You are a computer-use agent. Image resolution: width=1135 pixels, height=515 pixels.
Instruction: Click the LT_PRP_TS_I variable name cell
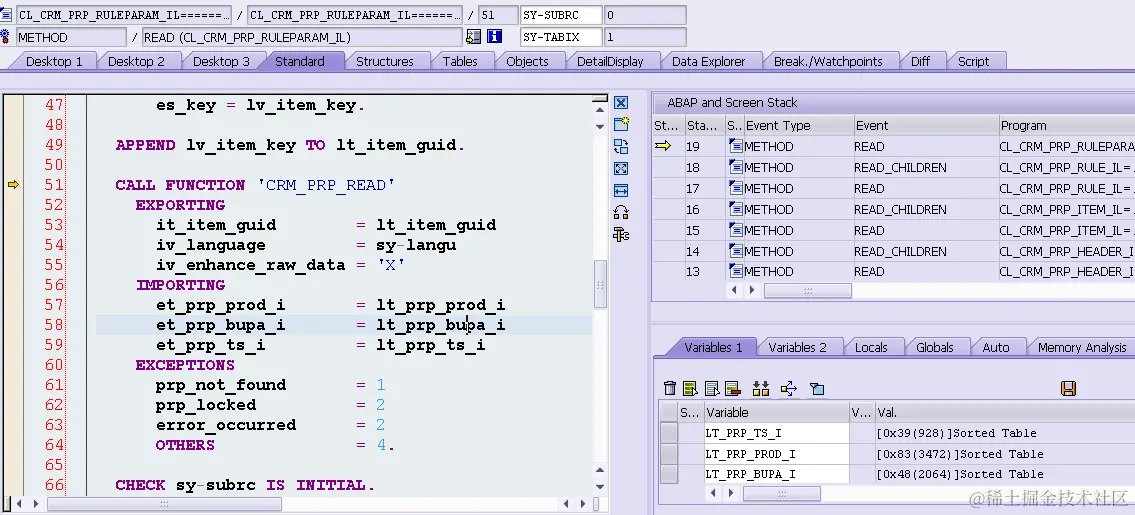(776, 433)
